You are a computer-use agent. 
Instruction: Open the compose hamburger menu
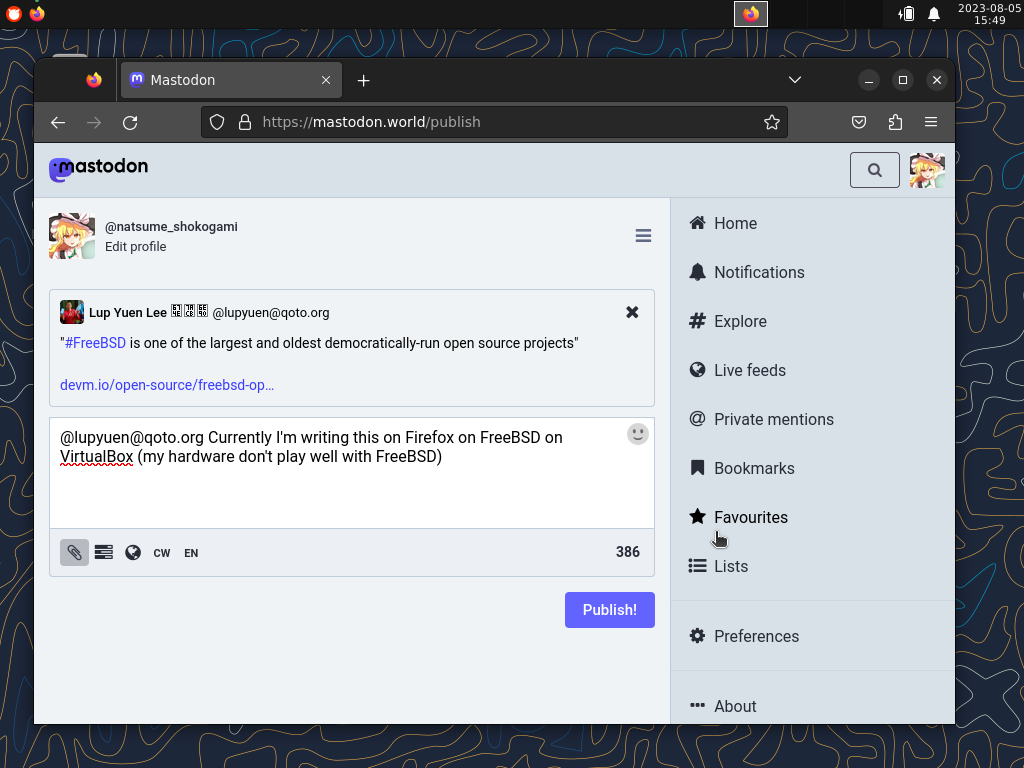click(x=643, y=236)
